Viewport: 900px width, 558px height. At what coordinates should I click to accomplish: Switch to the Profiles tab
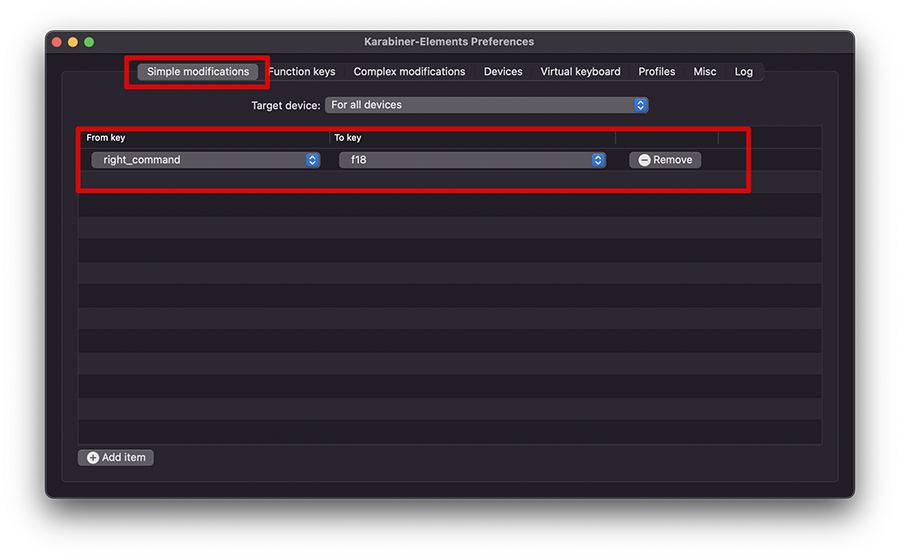coord(657,72)
